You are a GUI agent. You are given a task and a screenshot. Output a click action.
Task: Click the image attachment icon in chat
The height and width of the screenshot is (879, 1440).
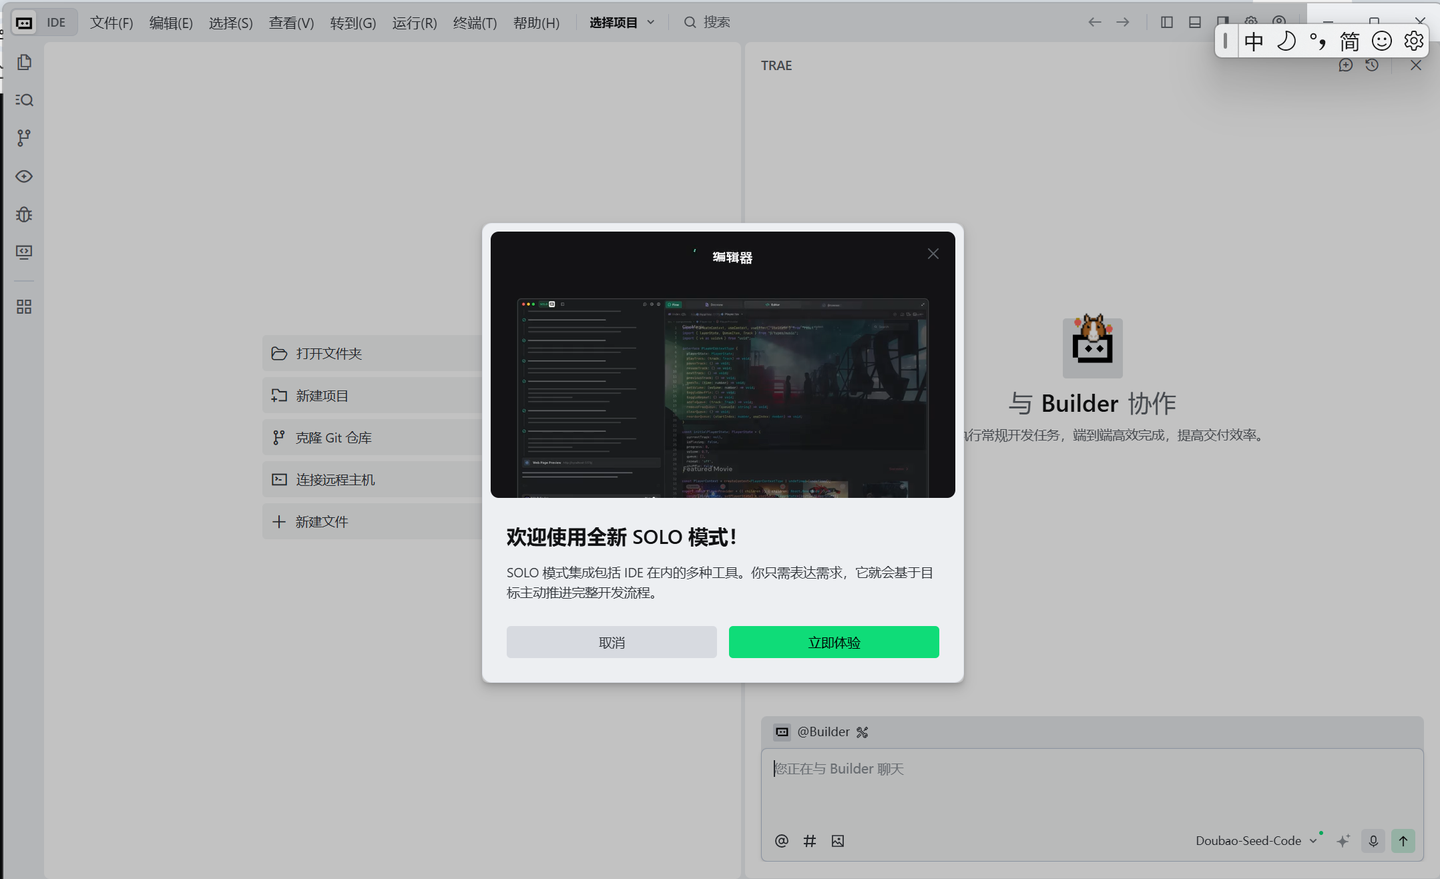point(838,841)
